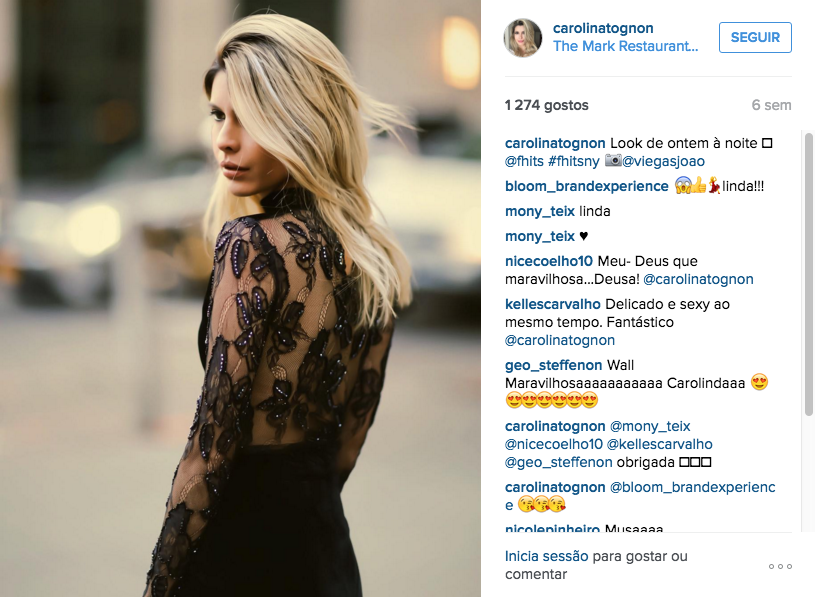Viewport: 815px width, 597px height.
Task: Open the @fhits mention in the caption
Action: [x=524, y=161]
